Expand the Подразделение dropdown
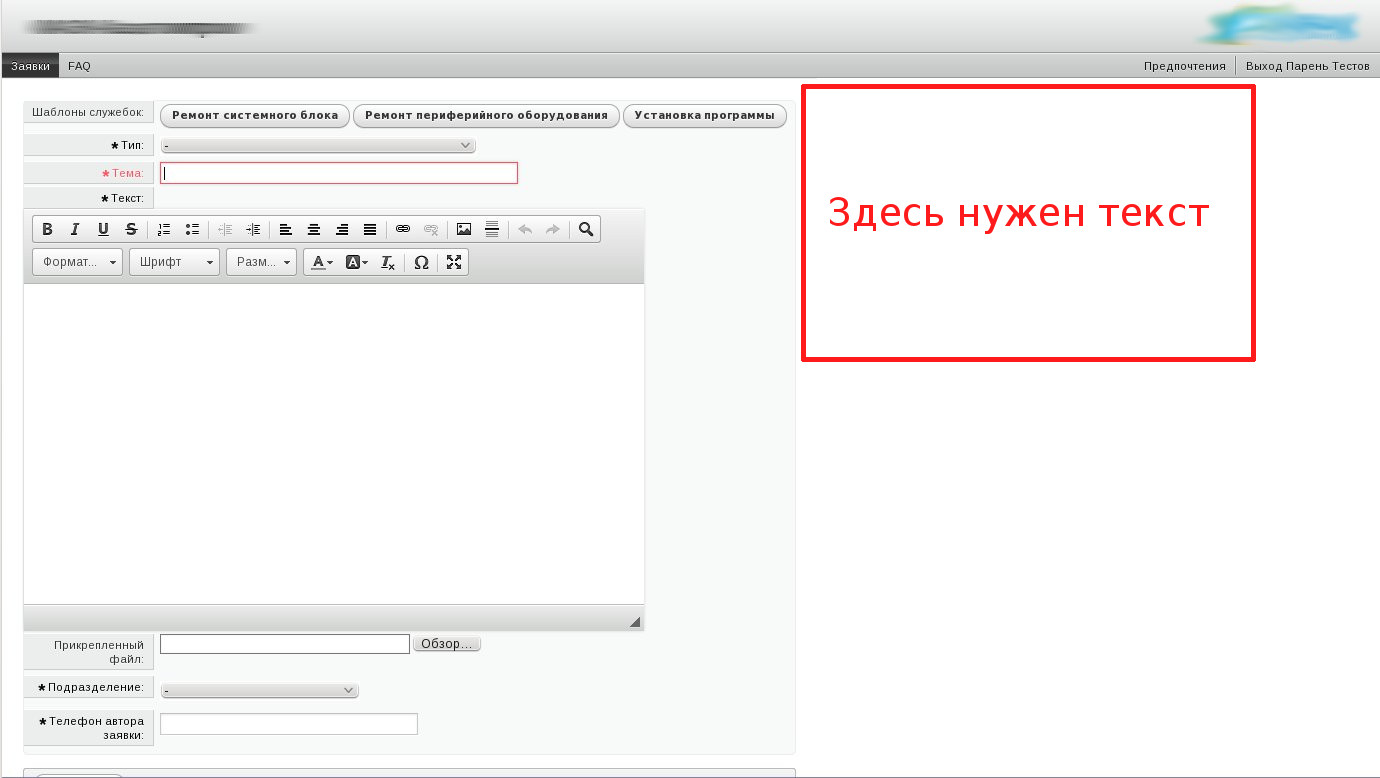This screenshot has height=778, width=1380. 259,690
